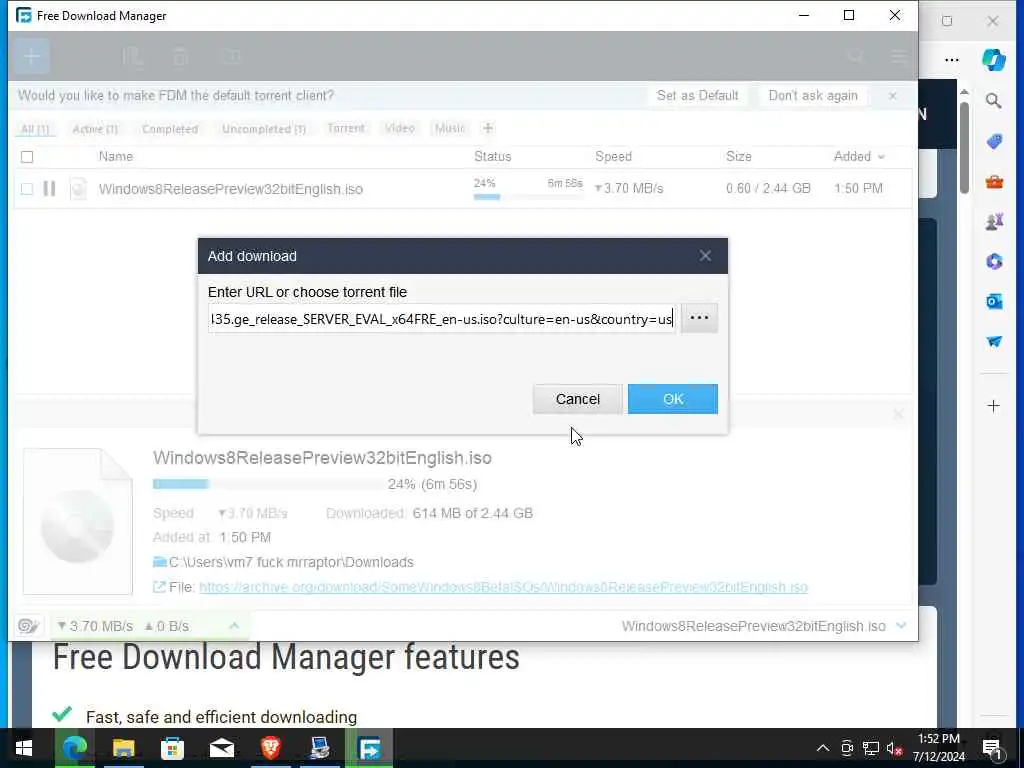Click Cancel in Add download dialog
The image size is (1024, 768).
(x=577, y=399)
